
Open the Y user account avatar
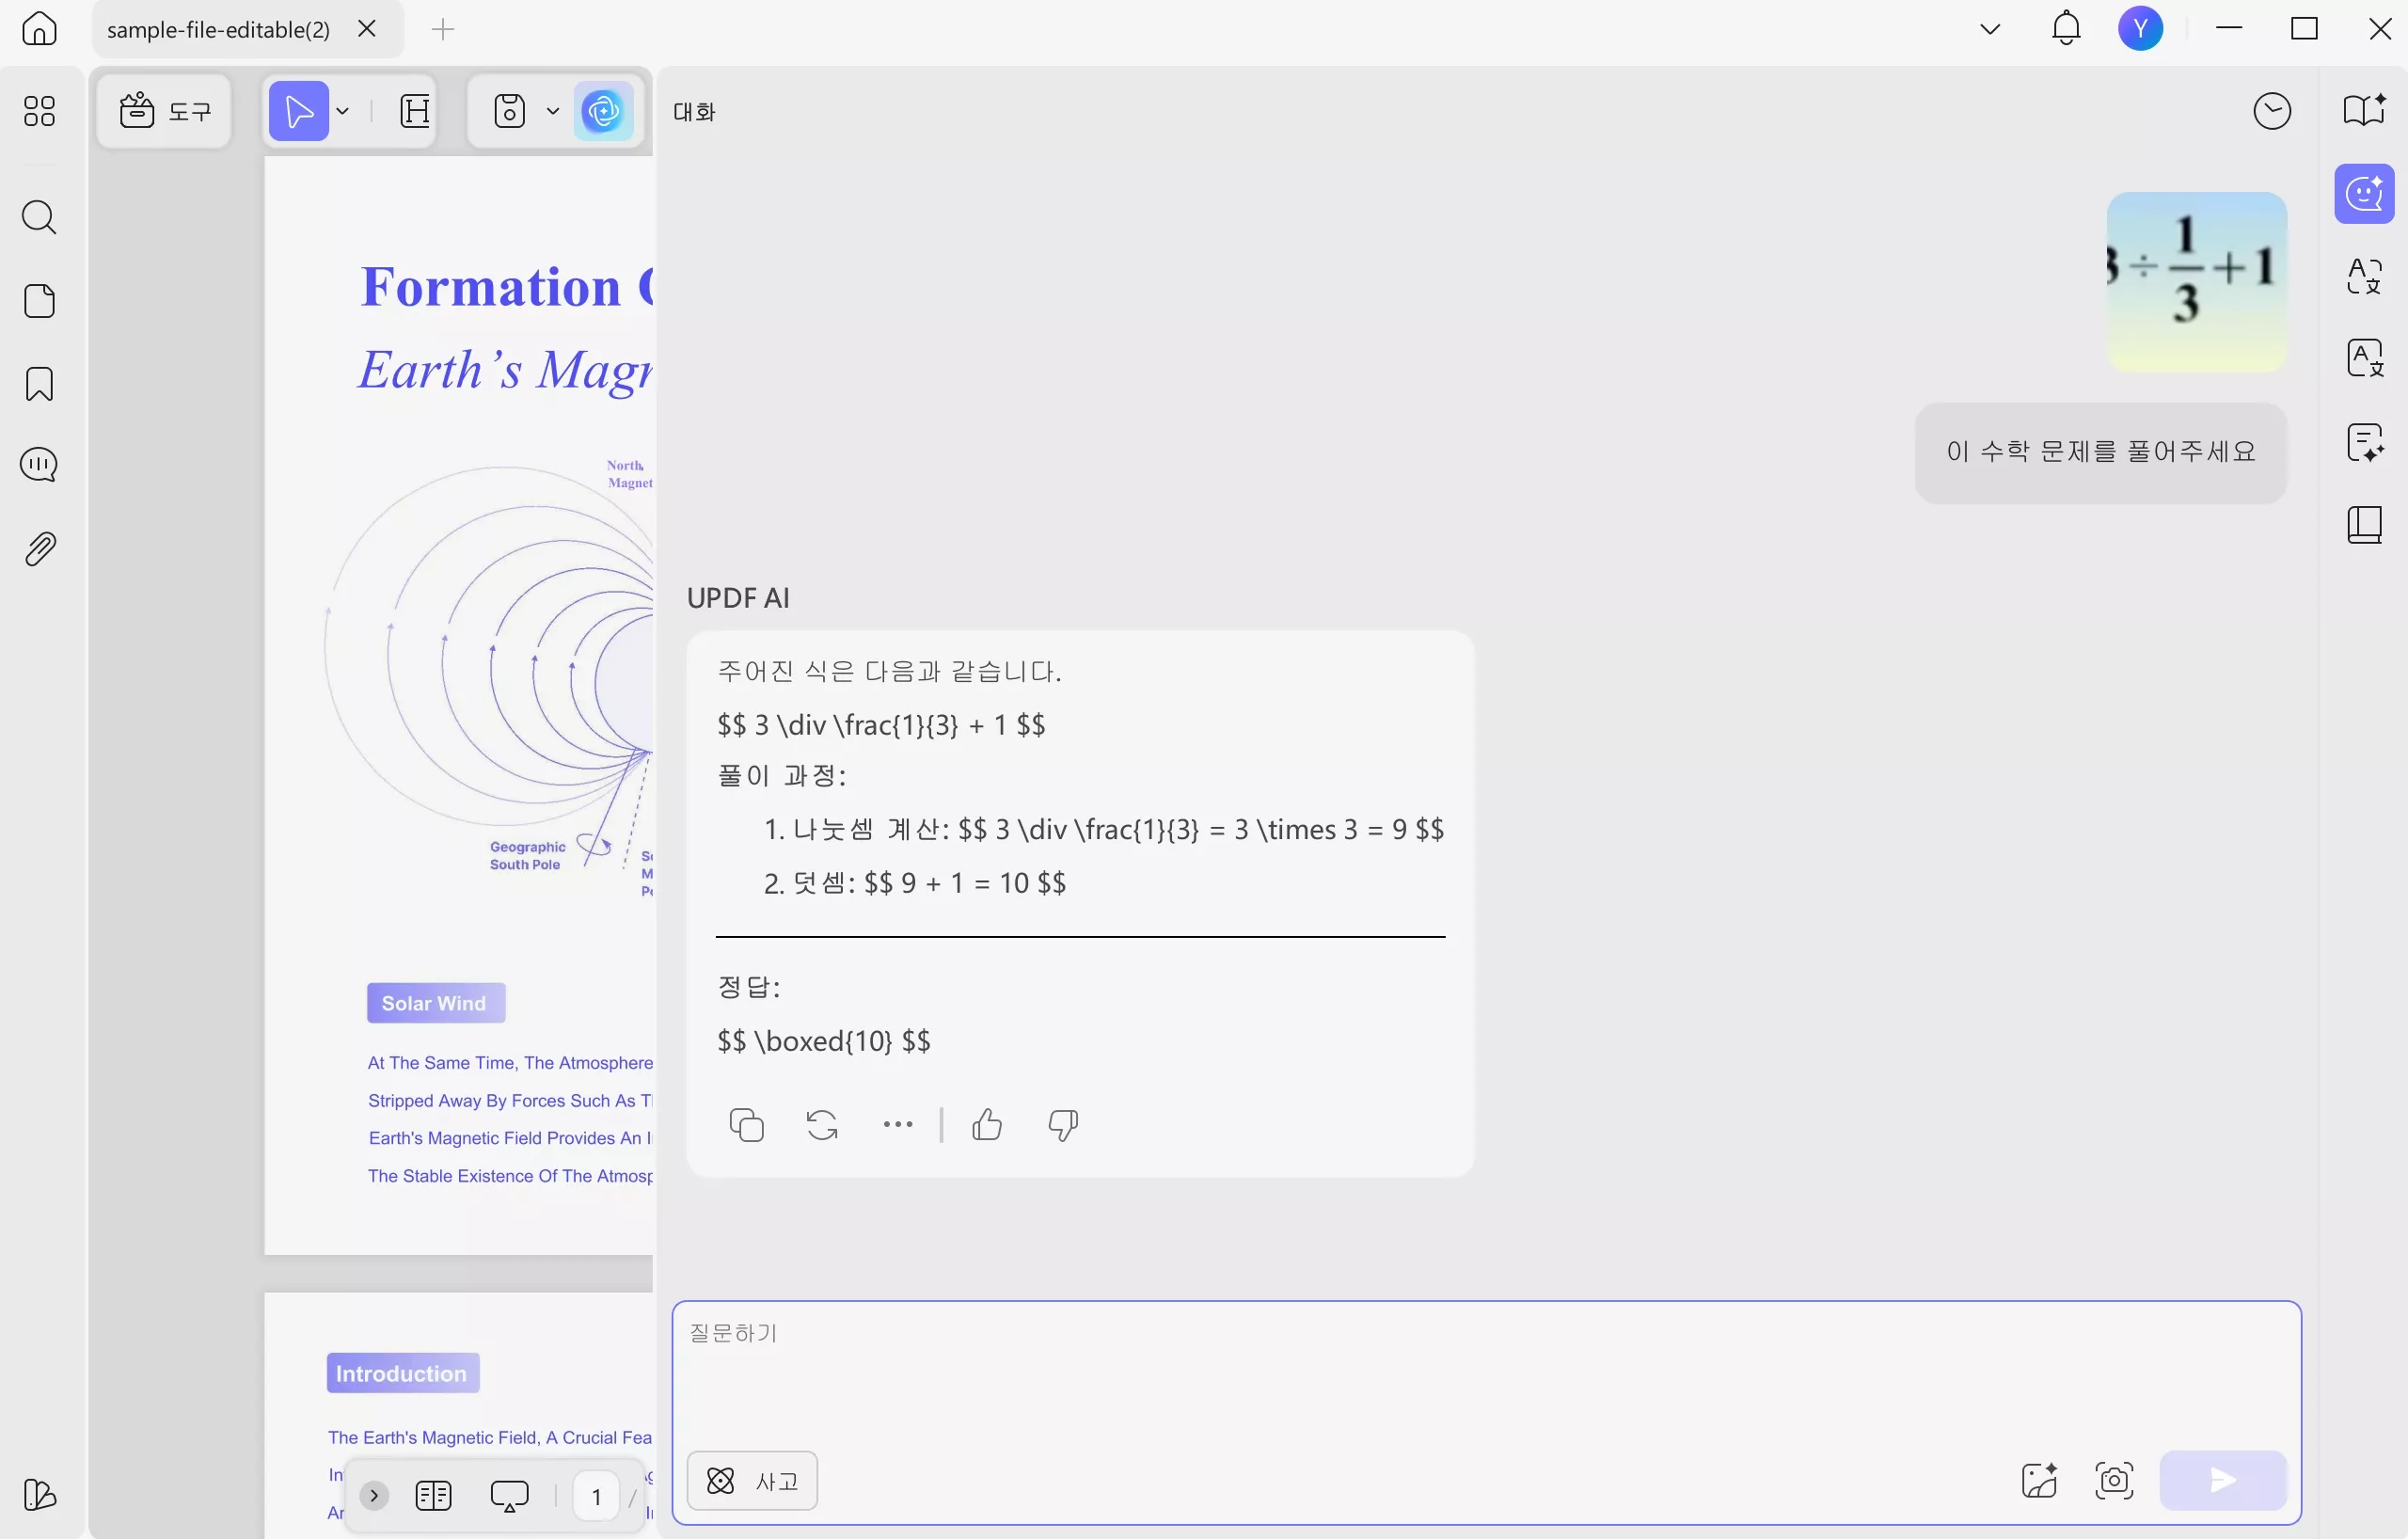[2141, 29]
